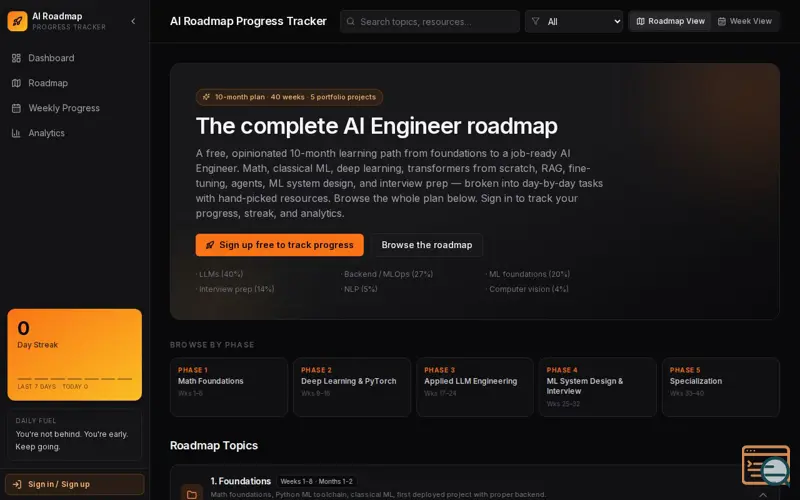Click the Daily Fuel quote box
This screenshot has width=800, height=500.
click(x=74, y=434)
